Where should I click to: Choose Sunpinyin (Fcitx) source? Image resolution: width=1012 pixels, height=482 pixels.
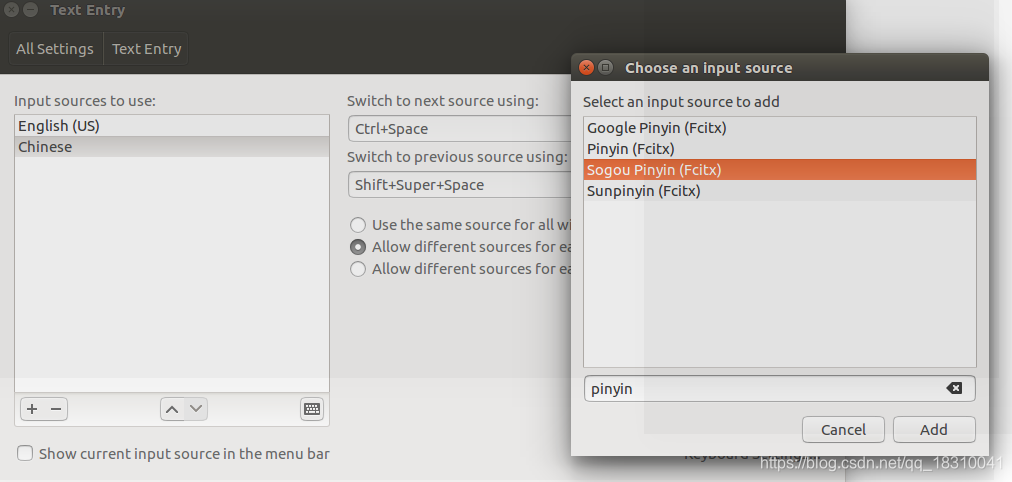click(x=780, y=191)
